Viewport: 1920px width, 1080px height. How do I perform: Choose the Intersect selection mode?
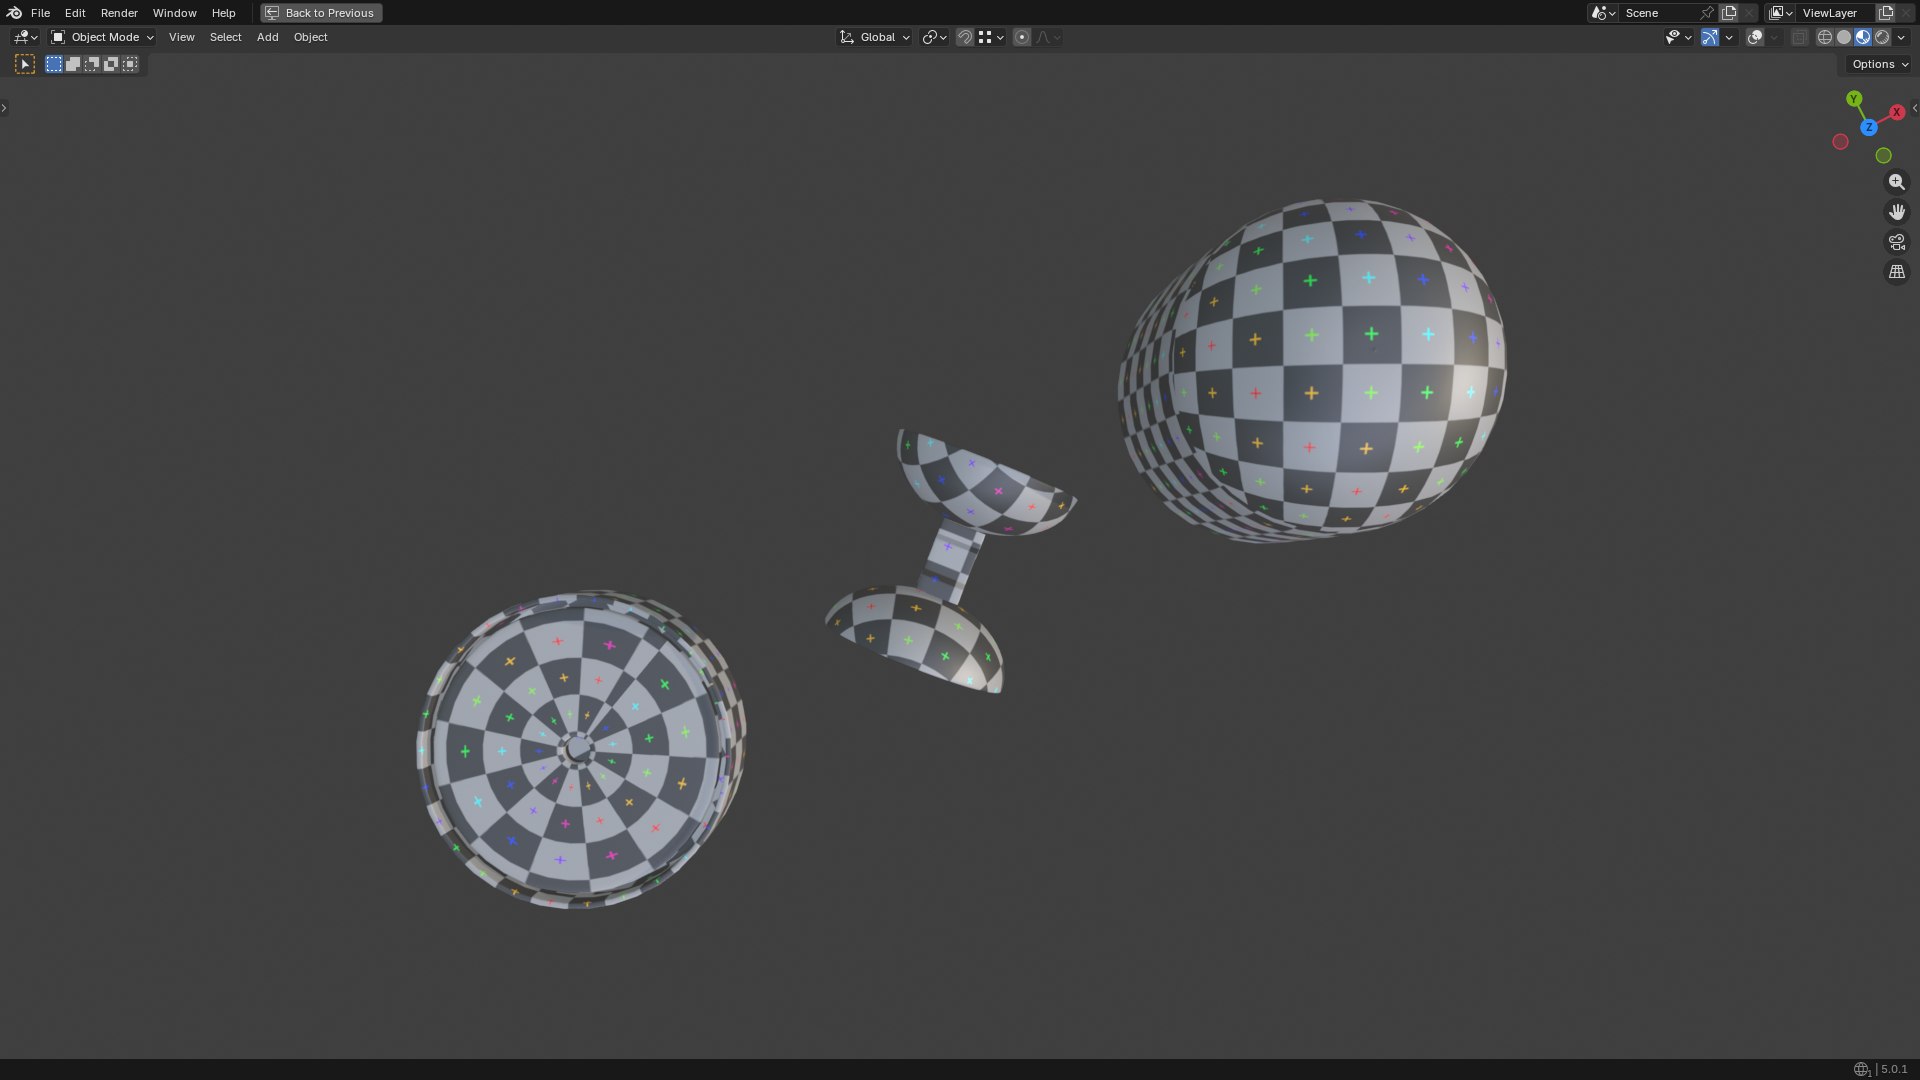pyautogui.click(x=130, y=64)
